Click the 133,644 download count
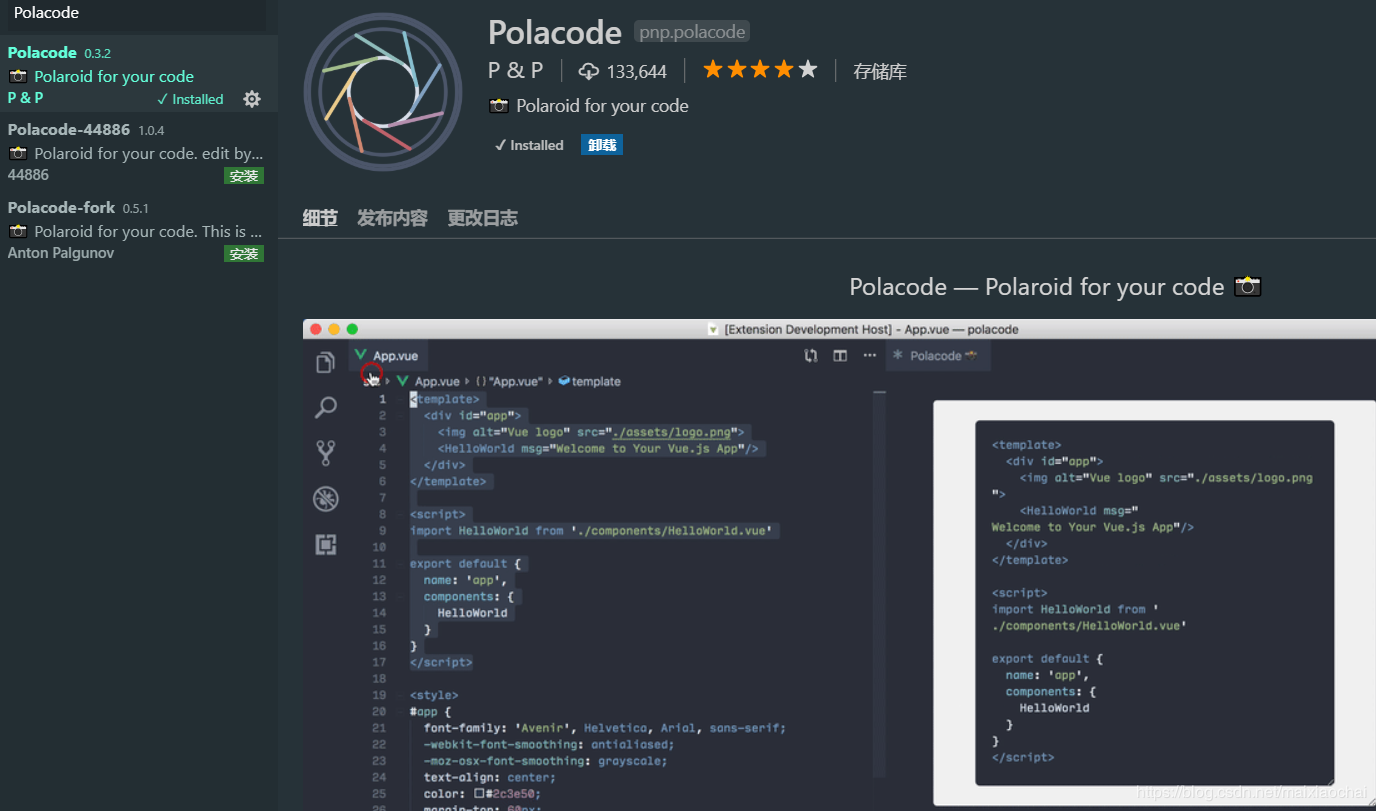The width and height of the screenshot is (1376, 811). tap(636, 71)
